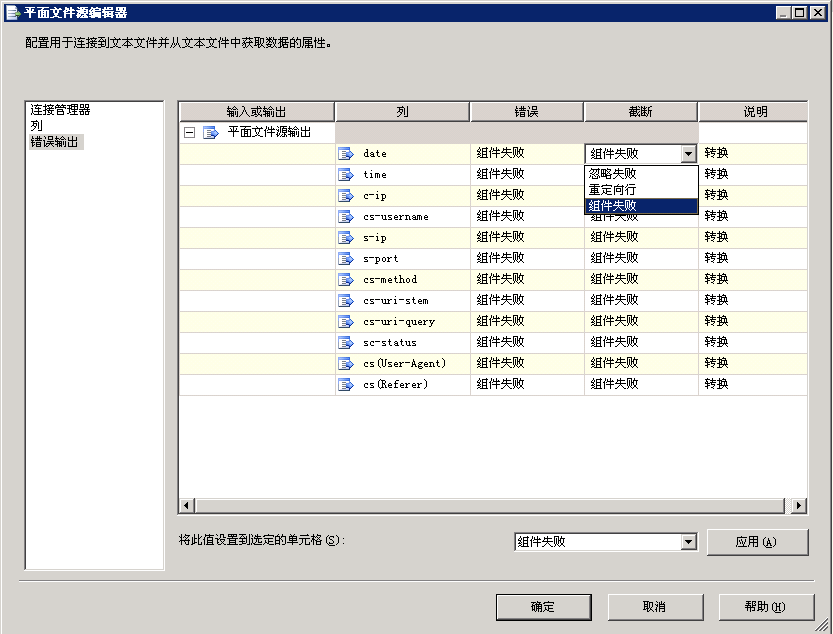Image resolution: width=833 pixels, height=634 pixels.
Task: Choose 重定向行 from the dropdown list
Action: point(641,190)
